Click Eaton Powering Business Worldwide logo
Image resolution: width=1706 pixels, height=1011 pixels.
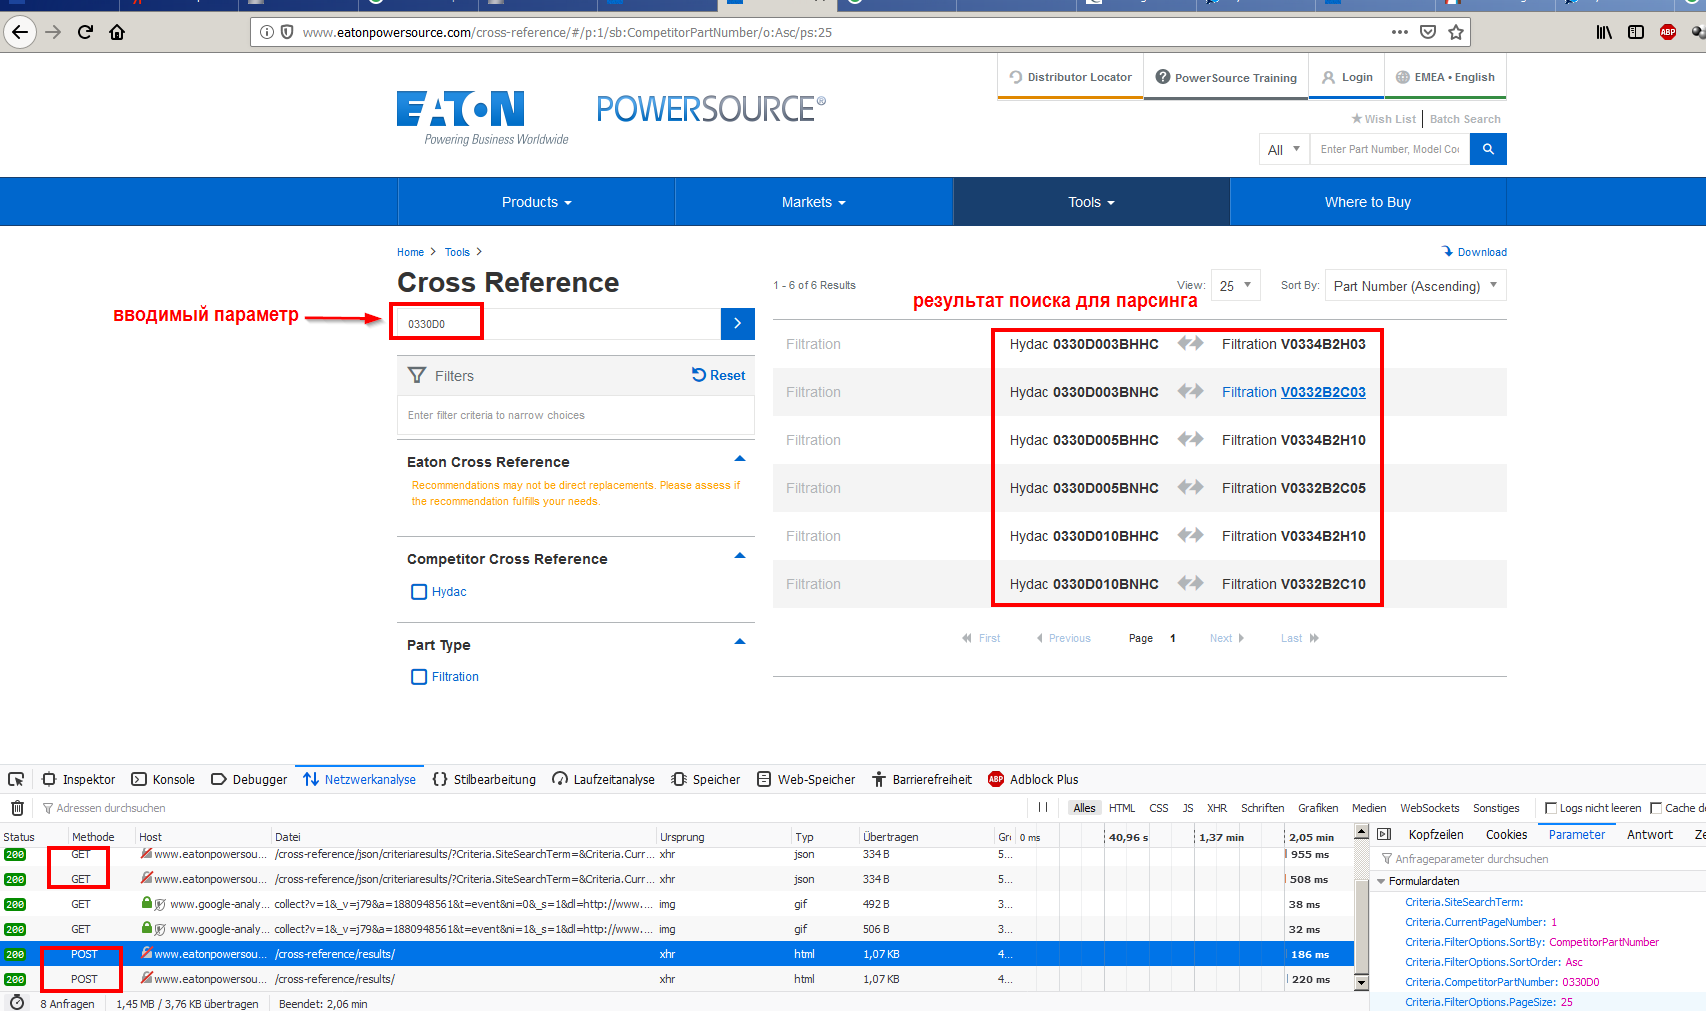click(x=483, y=118)
